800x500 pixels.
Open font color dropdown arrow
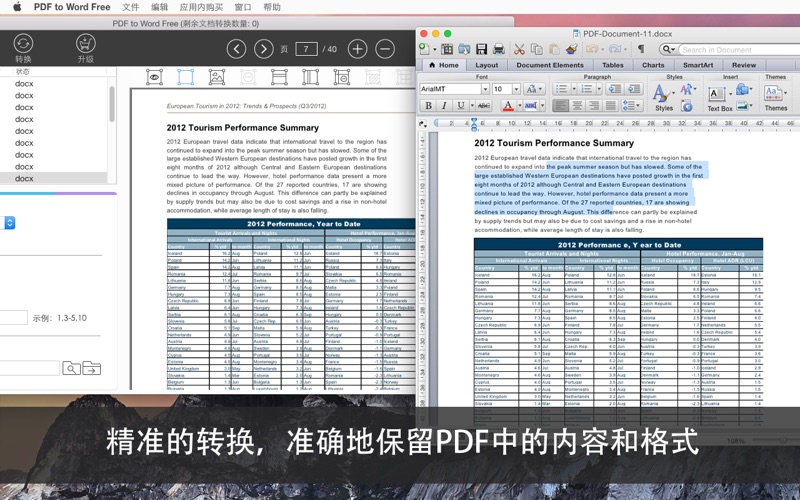point(519,106)
